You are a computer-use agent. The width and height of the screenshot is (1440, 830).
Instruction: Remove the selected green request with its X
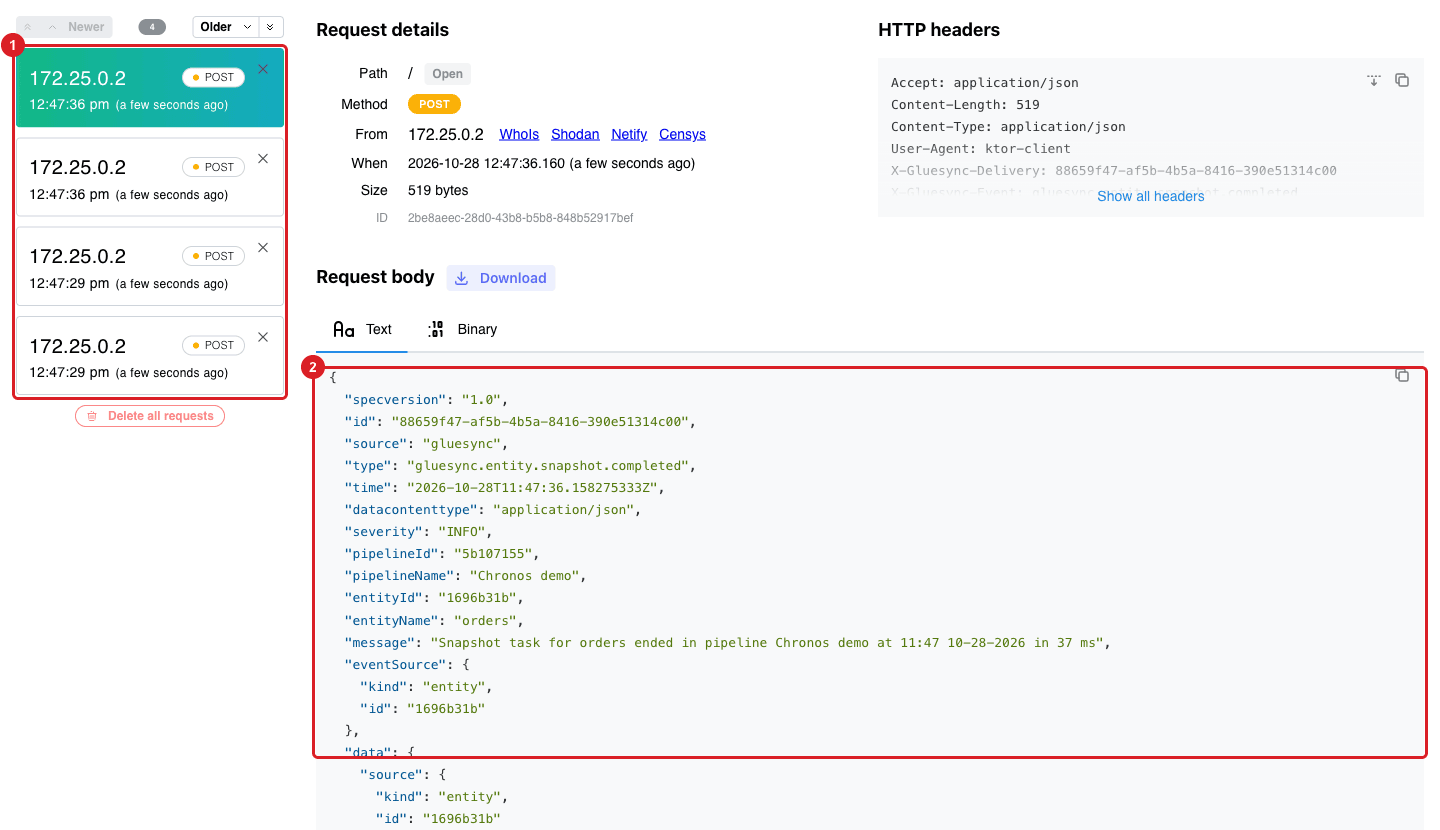coord(263,70)
